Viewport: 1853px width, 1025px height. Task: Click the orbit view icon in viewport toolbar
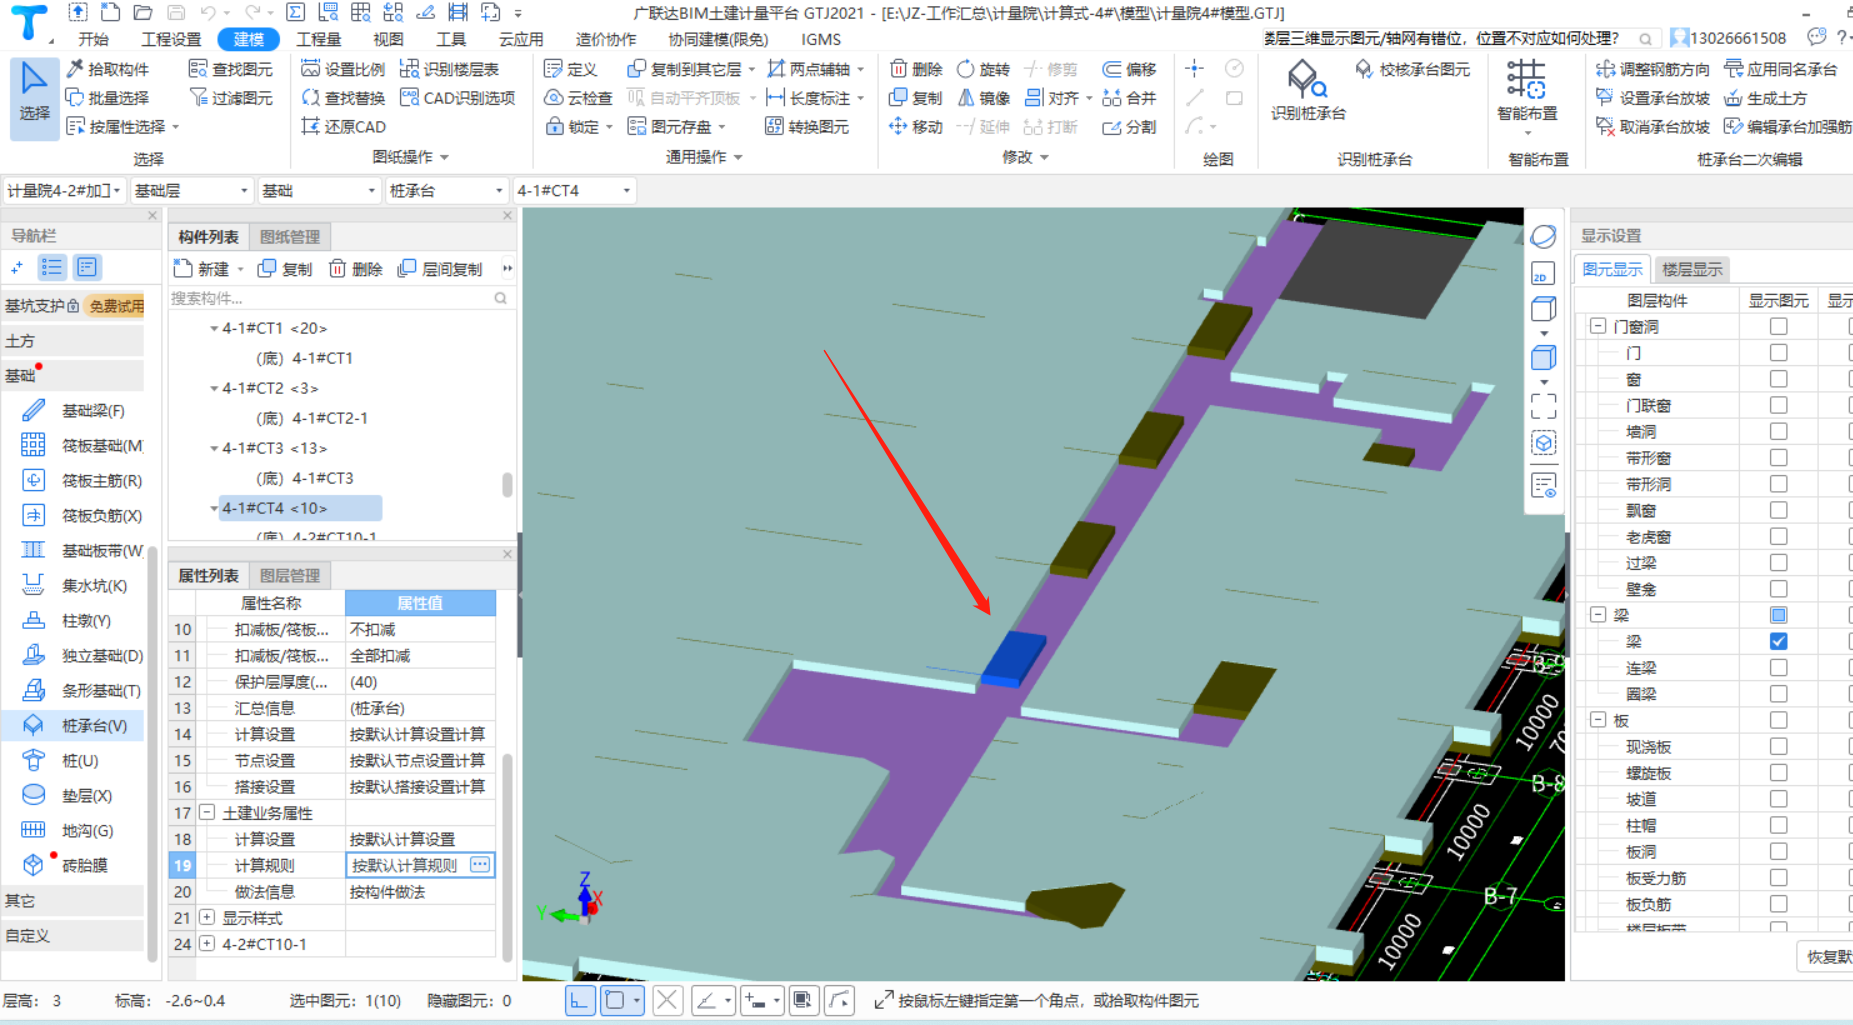[x=1543, y=236]
